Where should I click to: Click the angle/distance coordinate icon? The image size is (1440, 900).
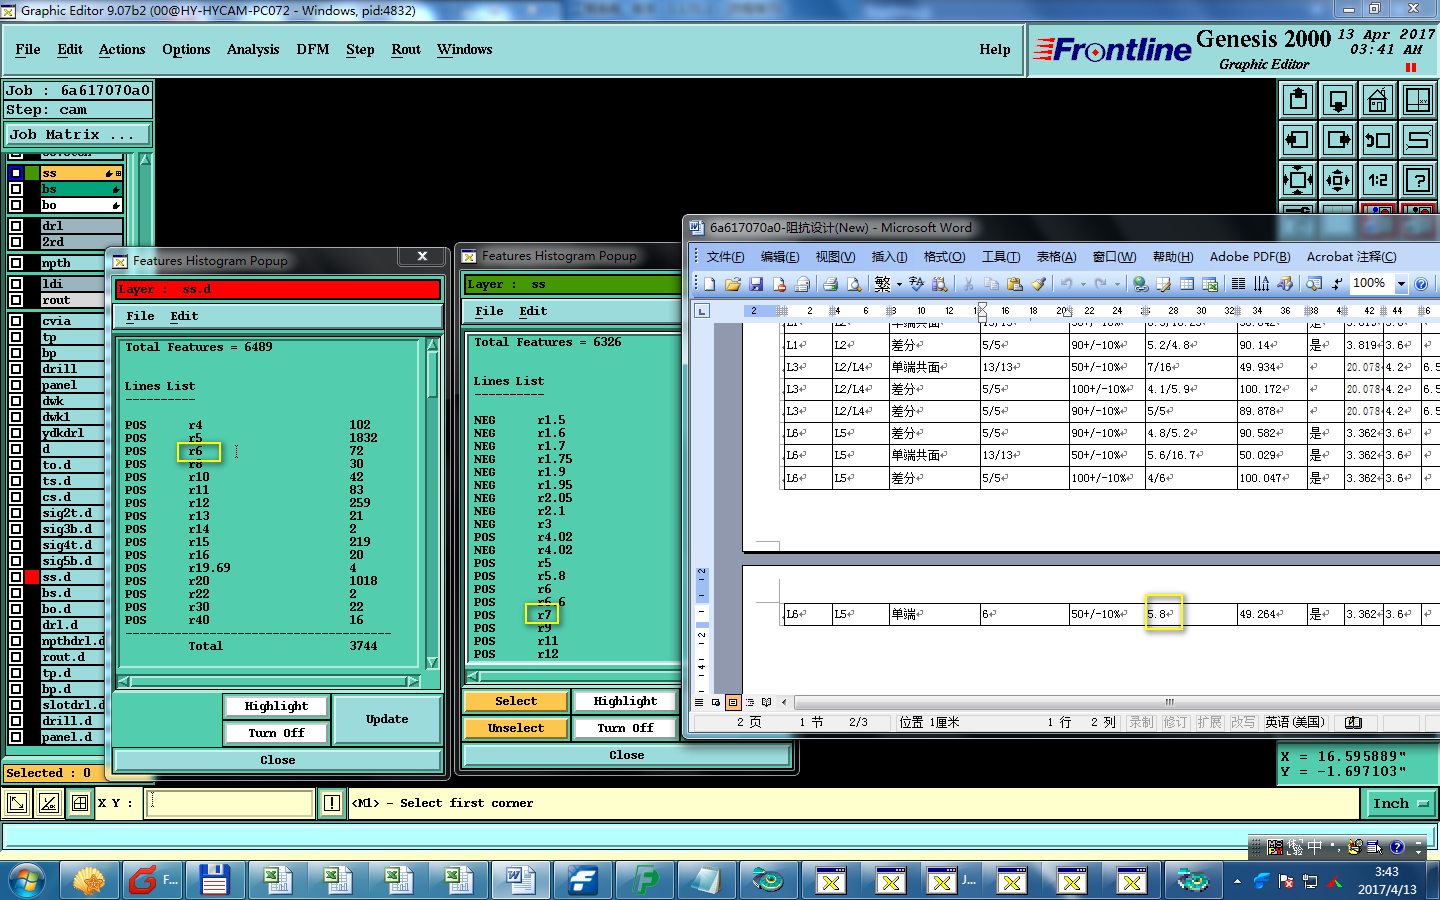click(49, 802)
